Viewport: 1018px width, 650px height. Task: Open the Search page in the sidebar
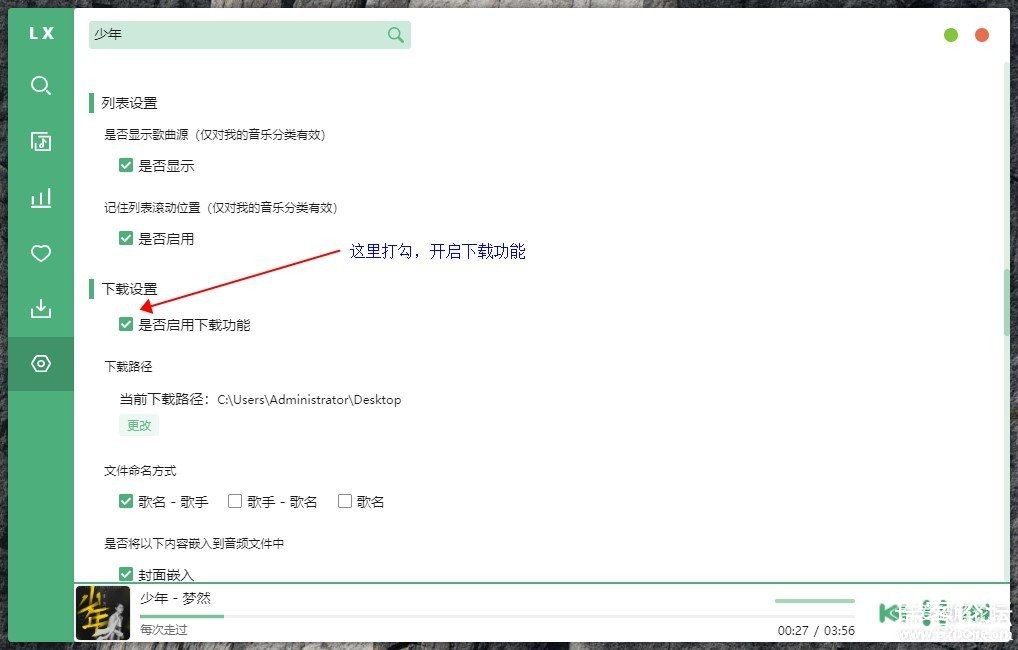tap(40, 86)
